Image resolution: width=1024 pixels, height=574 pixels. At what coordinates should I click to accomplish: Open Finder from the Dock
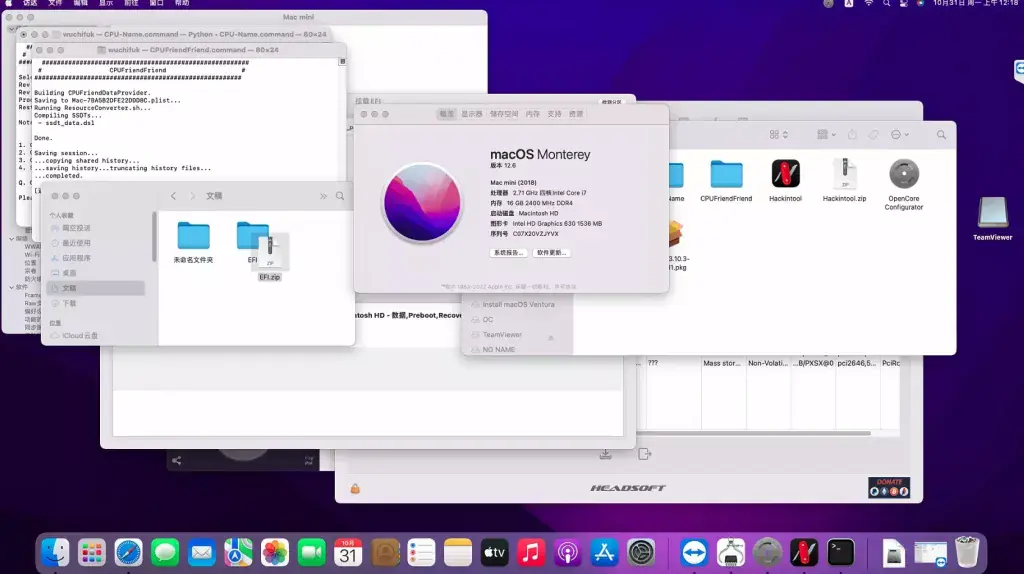tap(55, 553)
